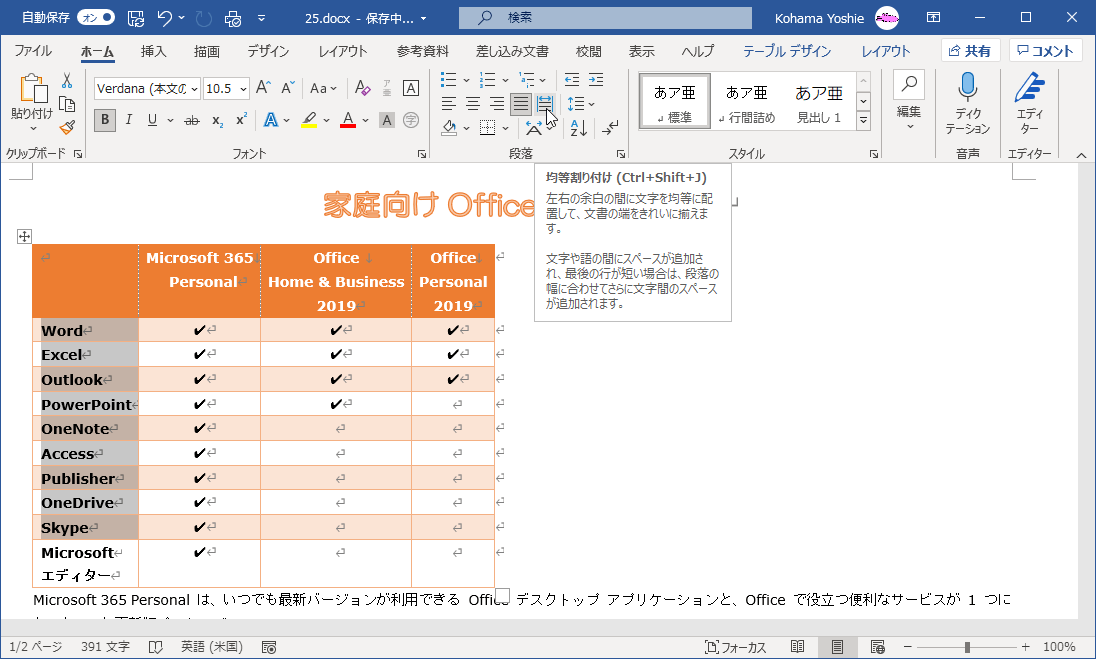The image size is (1096, 659).
Task: Open the Editor pen icon
Action: (1030, 105)
